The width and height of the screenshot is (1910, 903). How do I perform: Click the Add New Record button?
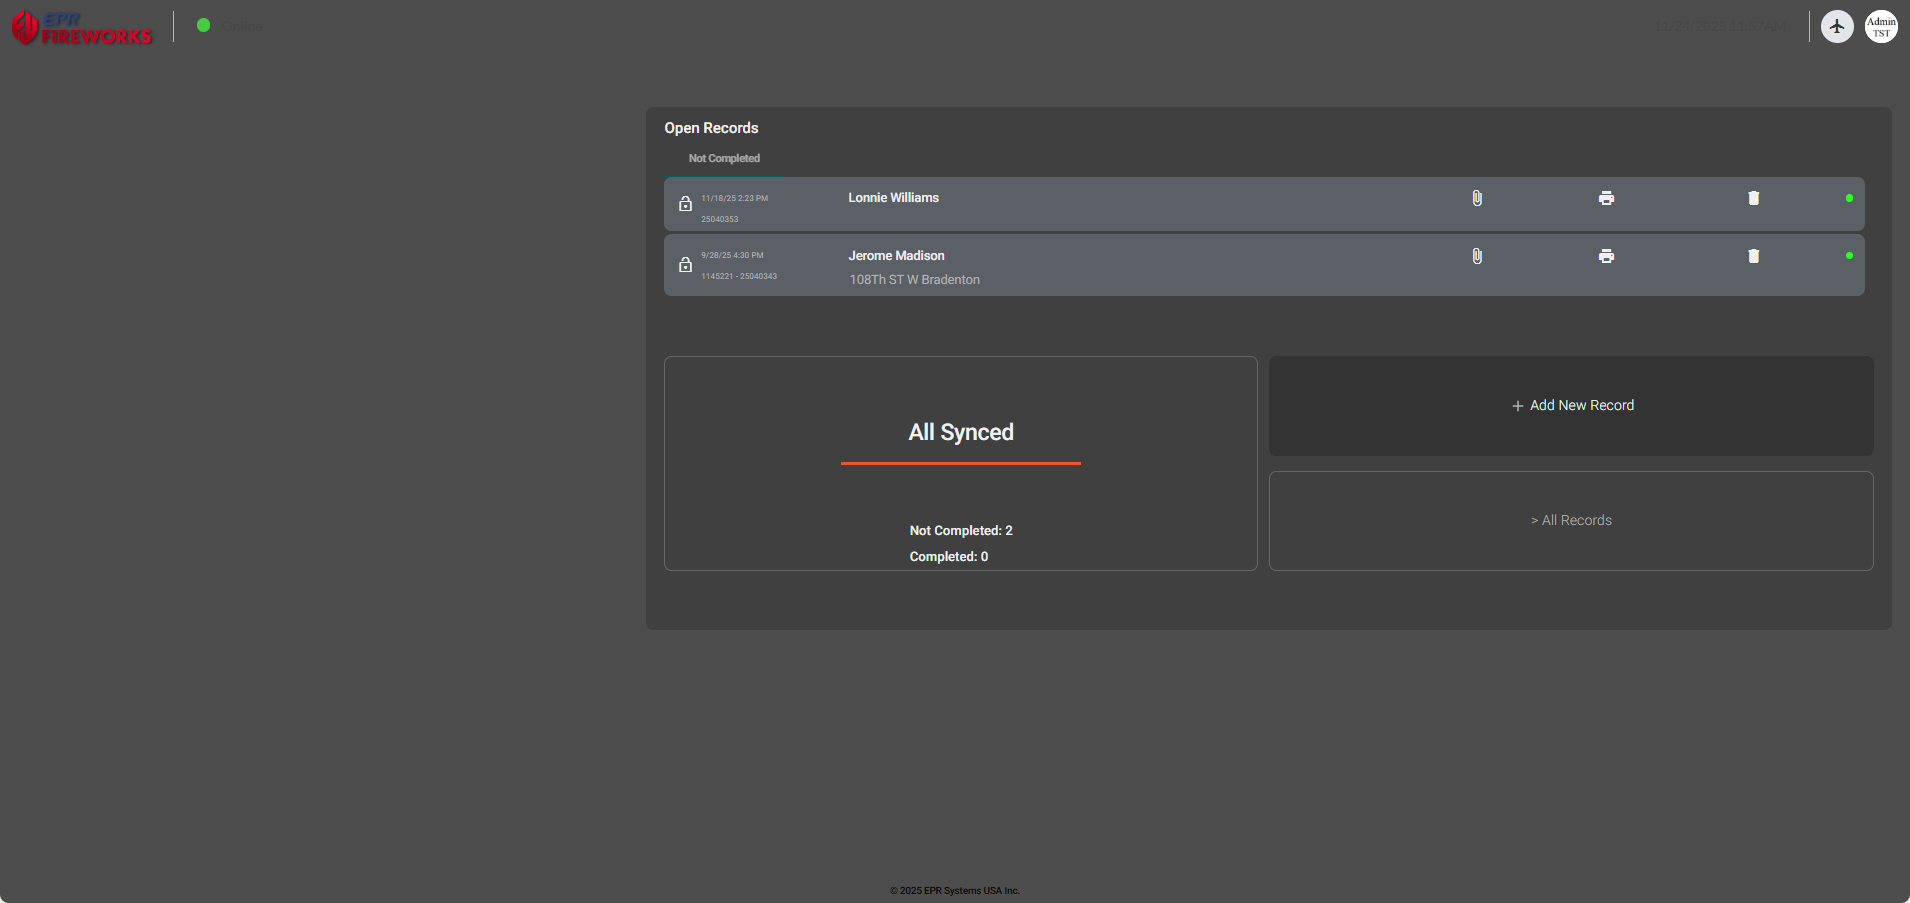(x=1570, y=405)
